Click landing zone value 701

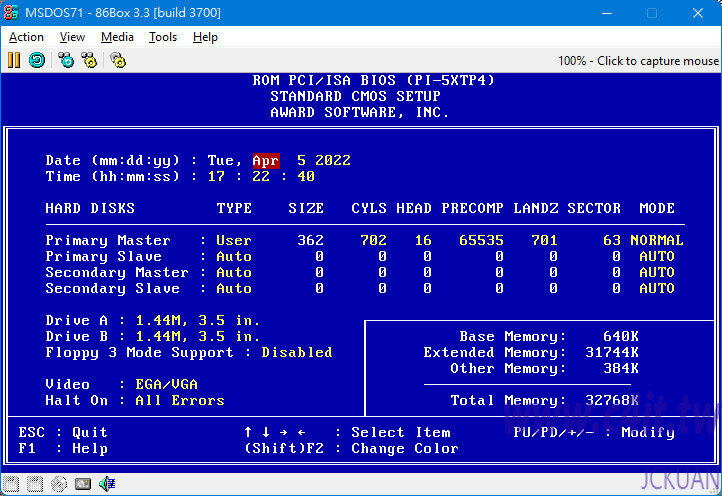[544, 240]
